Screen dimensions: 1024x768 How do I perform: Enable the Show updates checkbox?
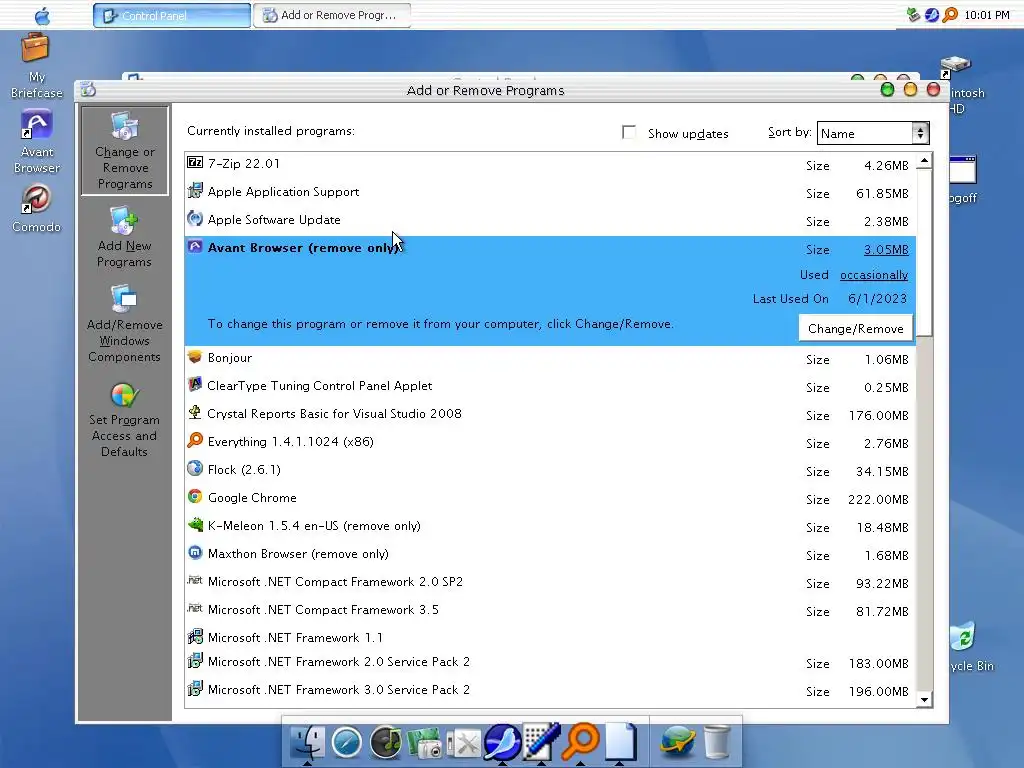pos(629,133)
